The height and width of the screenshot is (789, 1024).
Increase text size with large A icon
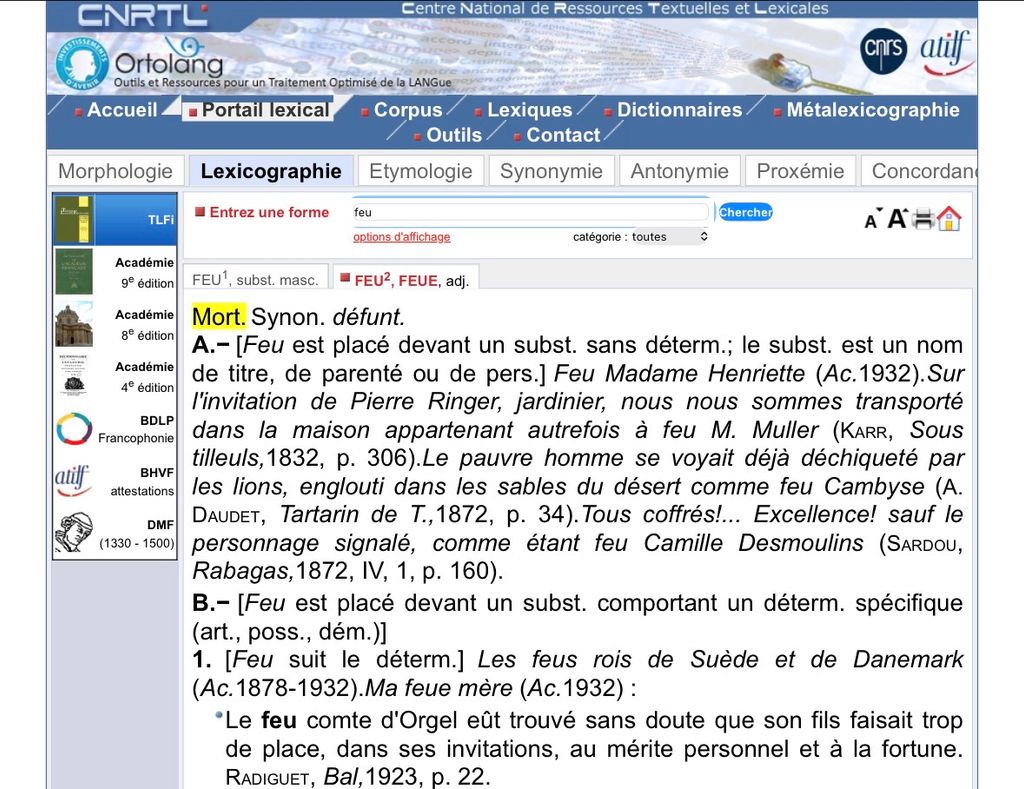point(897,218)
